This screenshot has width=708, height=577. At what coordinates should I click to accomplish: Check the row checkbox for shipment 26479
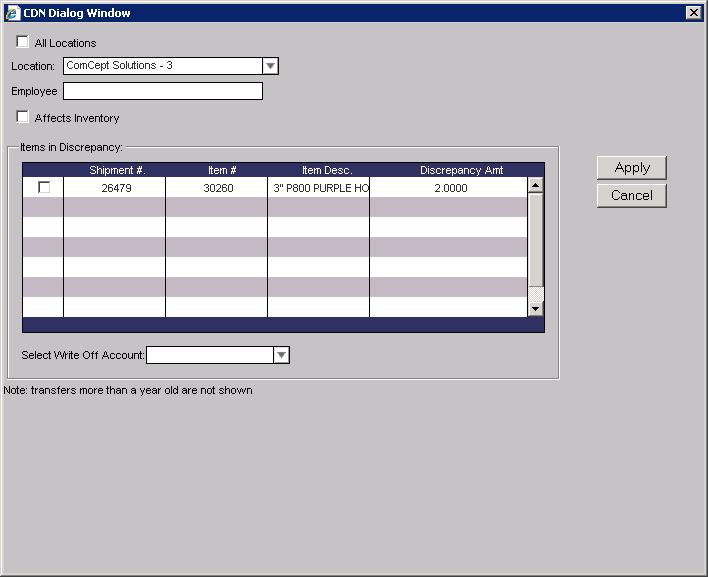point(44,187)
